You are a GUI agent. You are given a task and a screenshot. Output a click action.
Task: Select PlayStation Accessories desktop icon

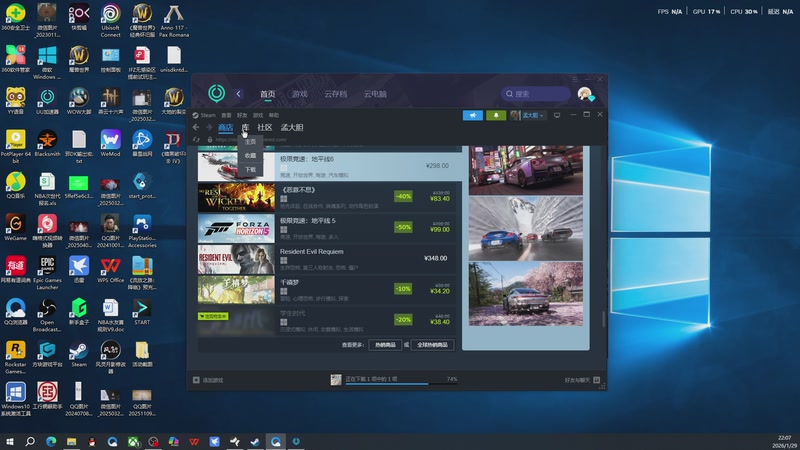[x=142, y=231]
